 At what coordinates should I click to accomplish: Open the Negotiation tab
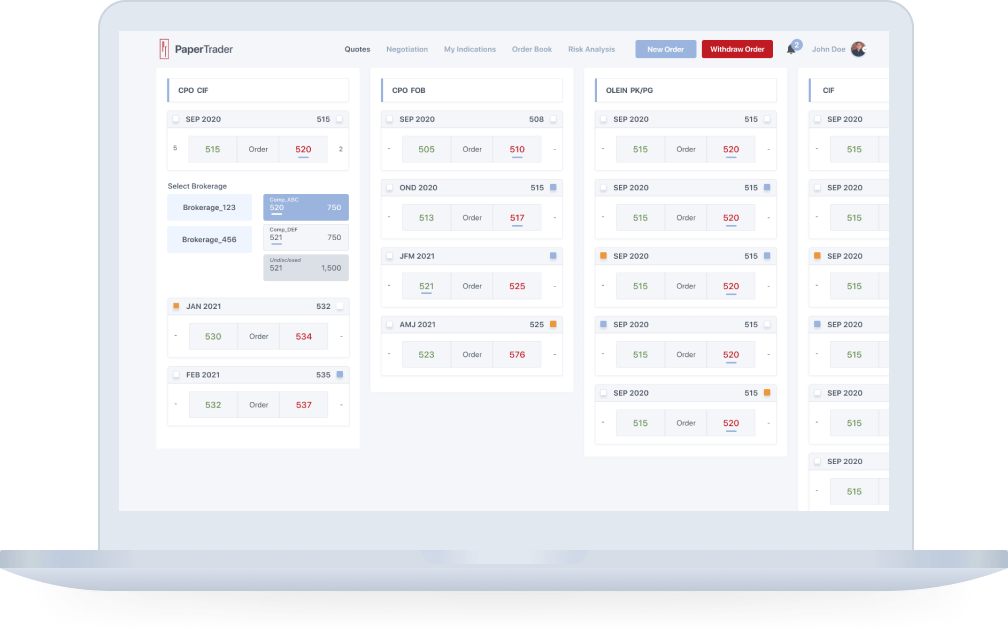coord(407,49)
